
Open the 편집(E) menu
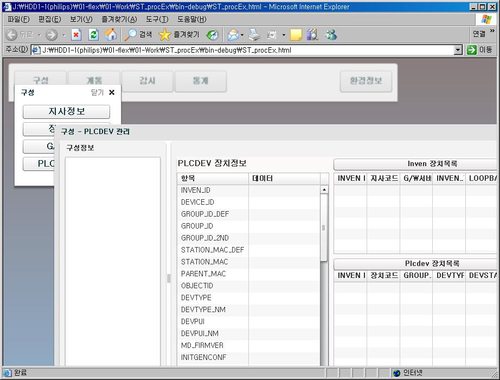pos(50,19)
